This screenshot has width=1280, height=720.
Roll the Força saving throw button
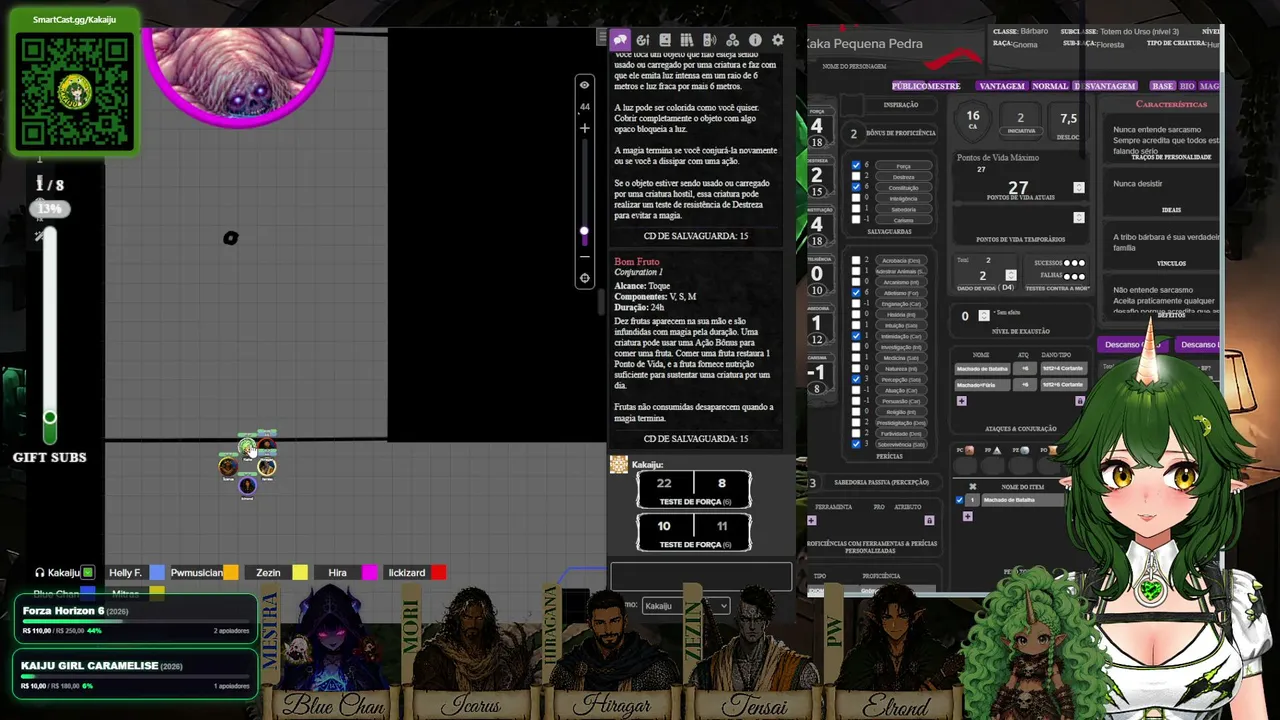903,166
